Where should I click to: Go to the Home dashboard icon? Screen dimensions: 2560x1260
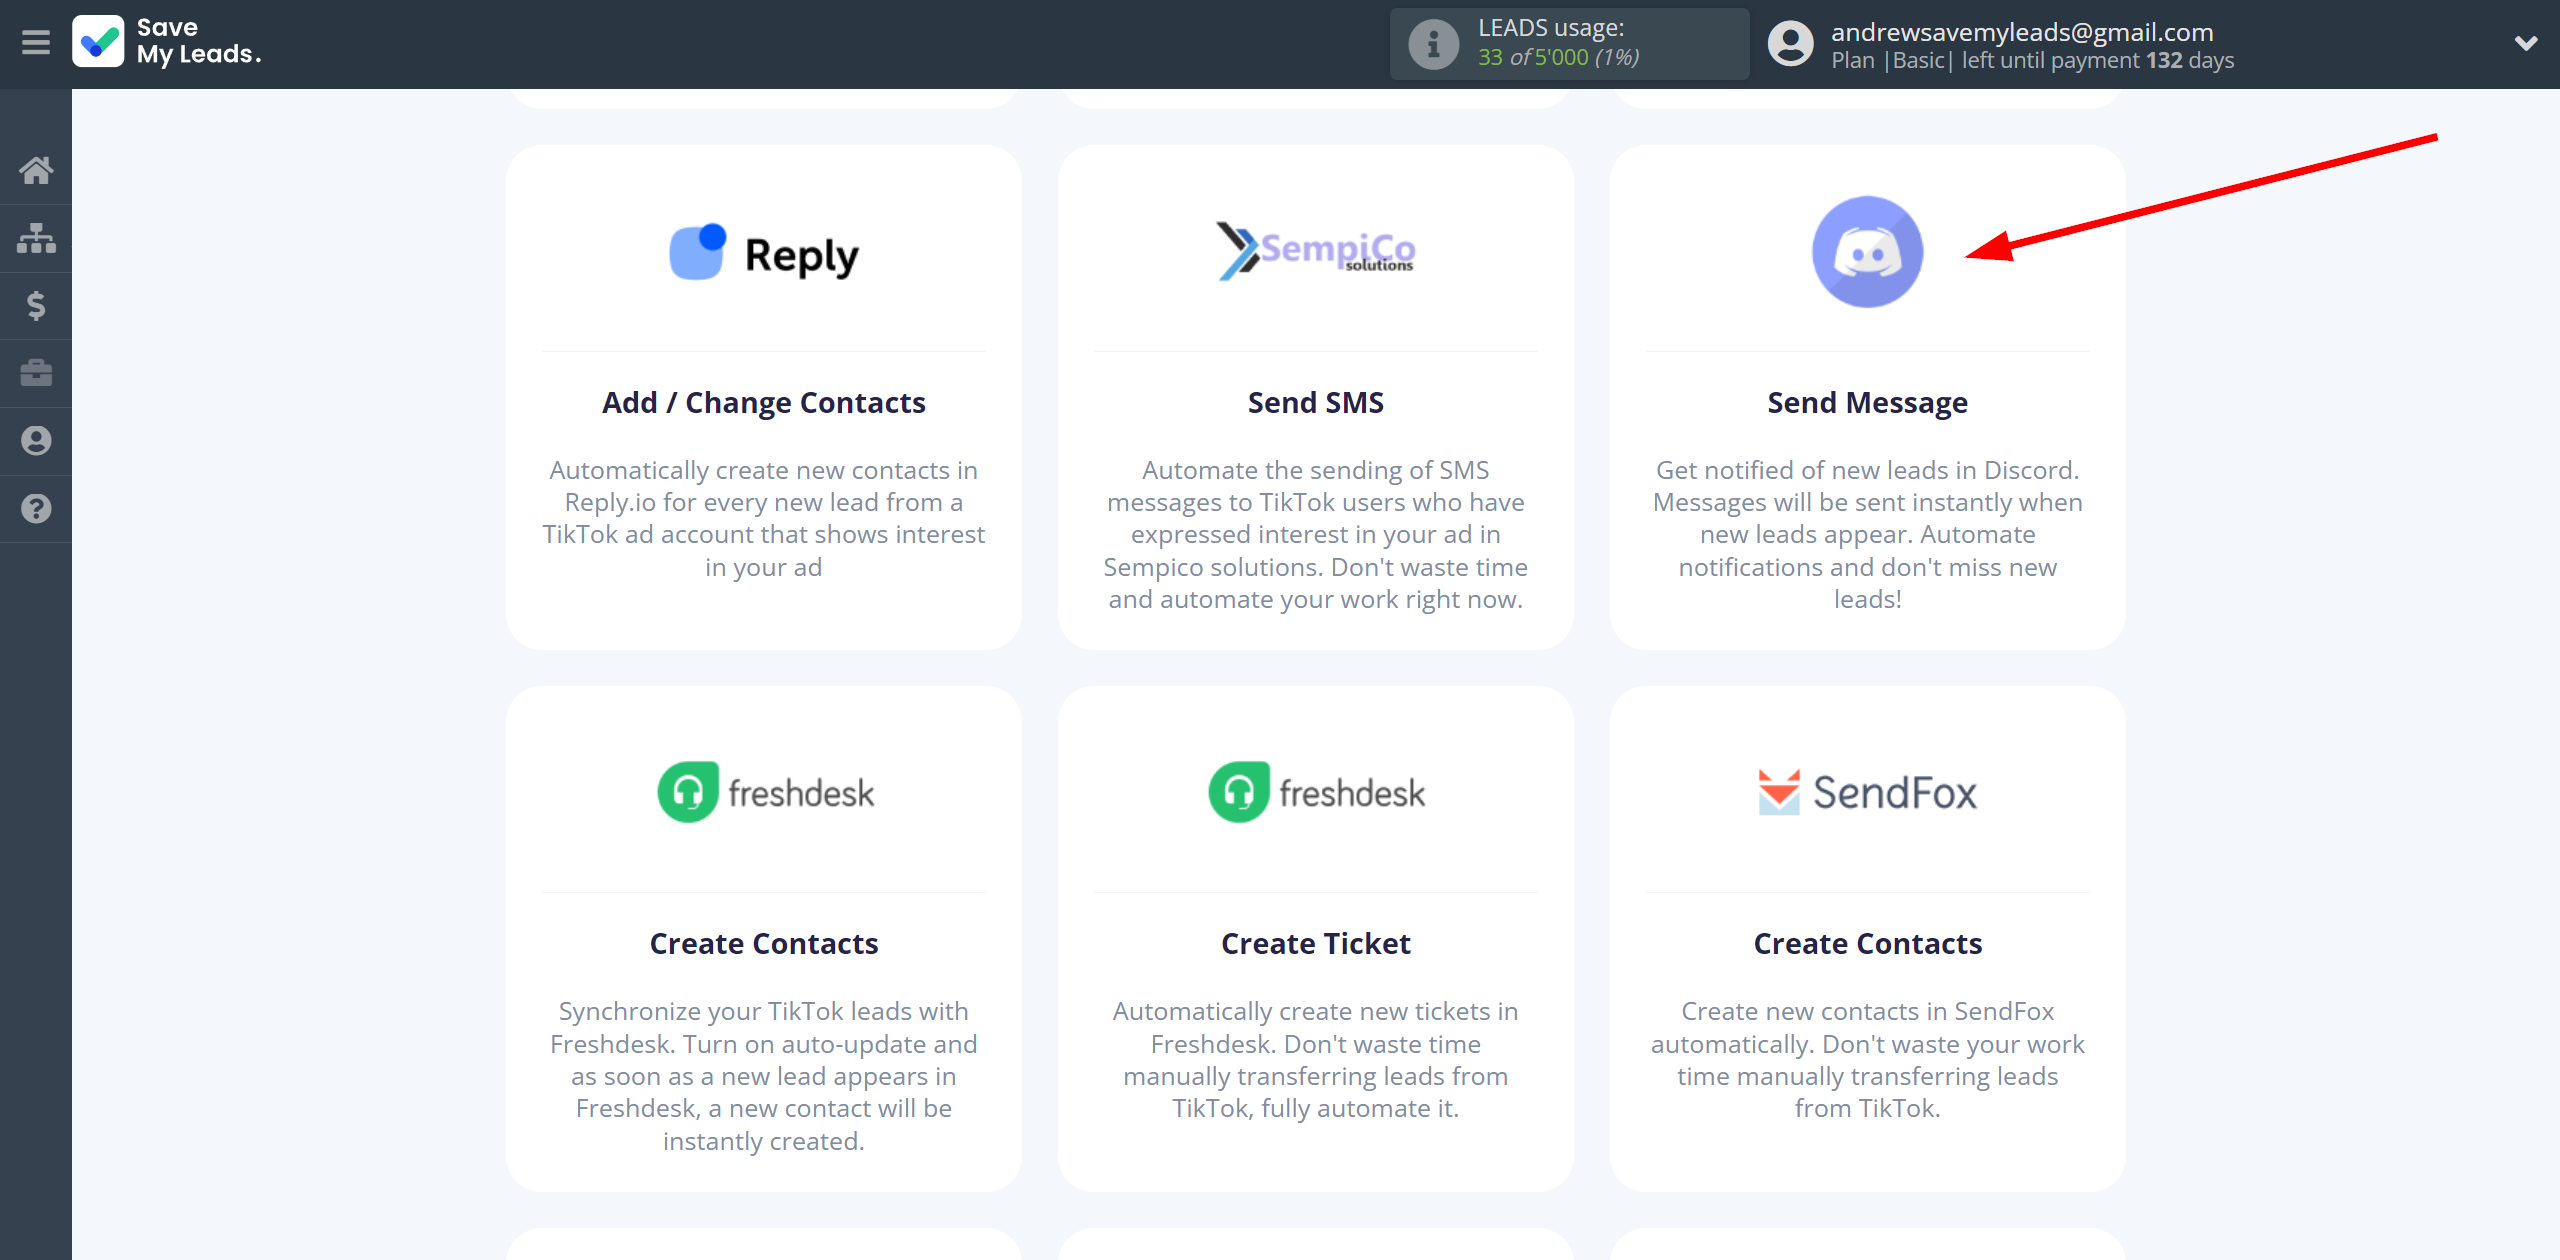tap(36, 170)
